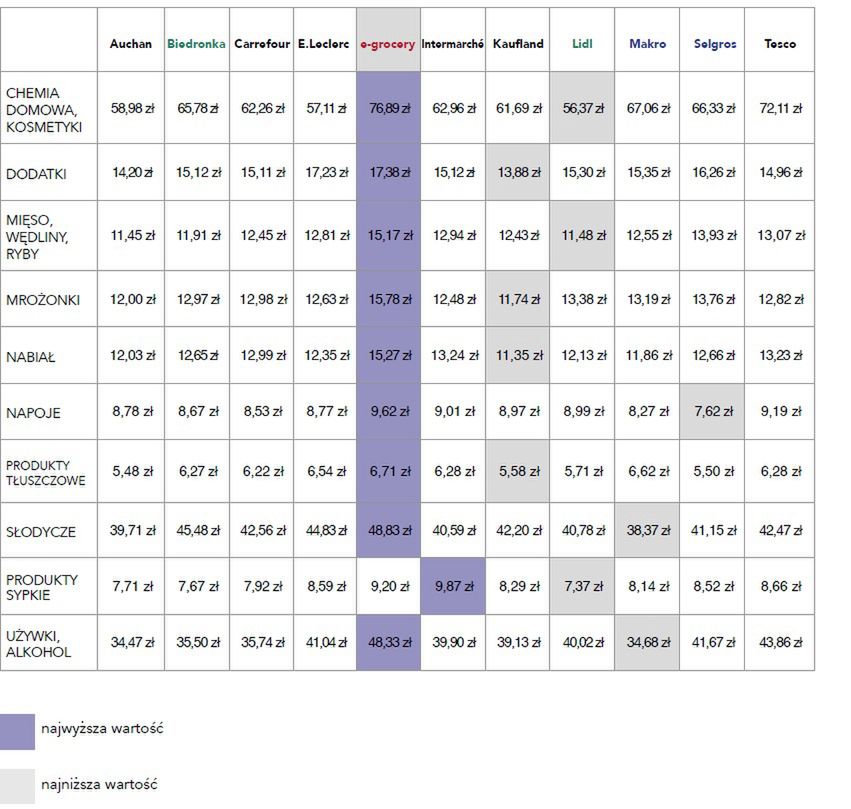Click the 17,38 zł e-grocery cell
Image resolution: width=851 pixels, height=809 pixels.
coord(389,173)
